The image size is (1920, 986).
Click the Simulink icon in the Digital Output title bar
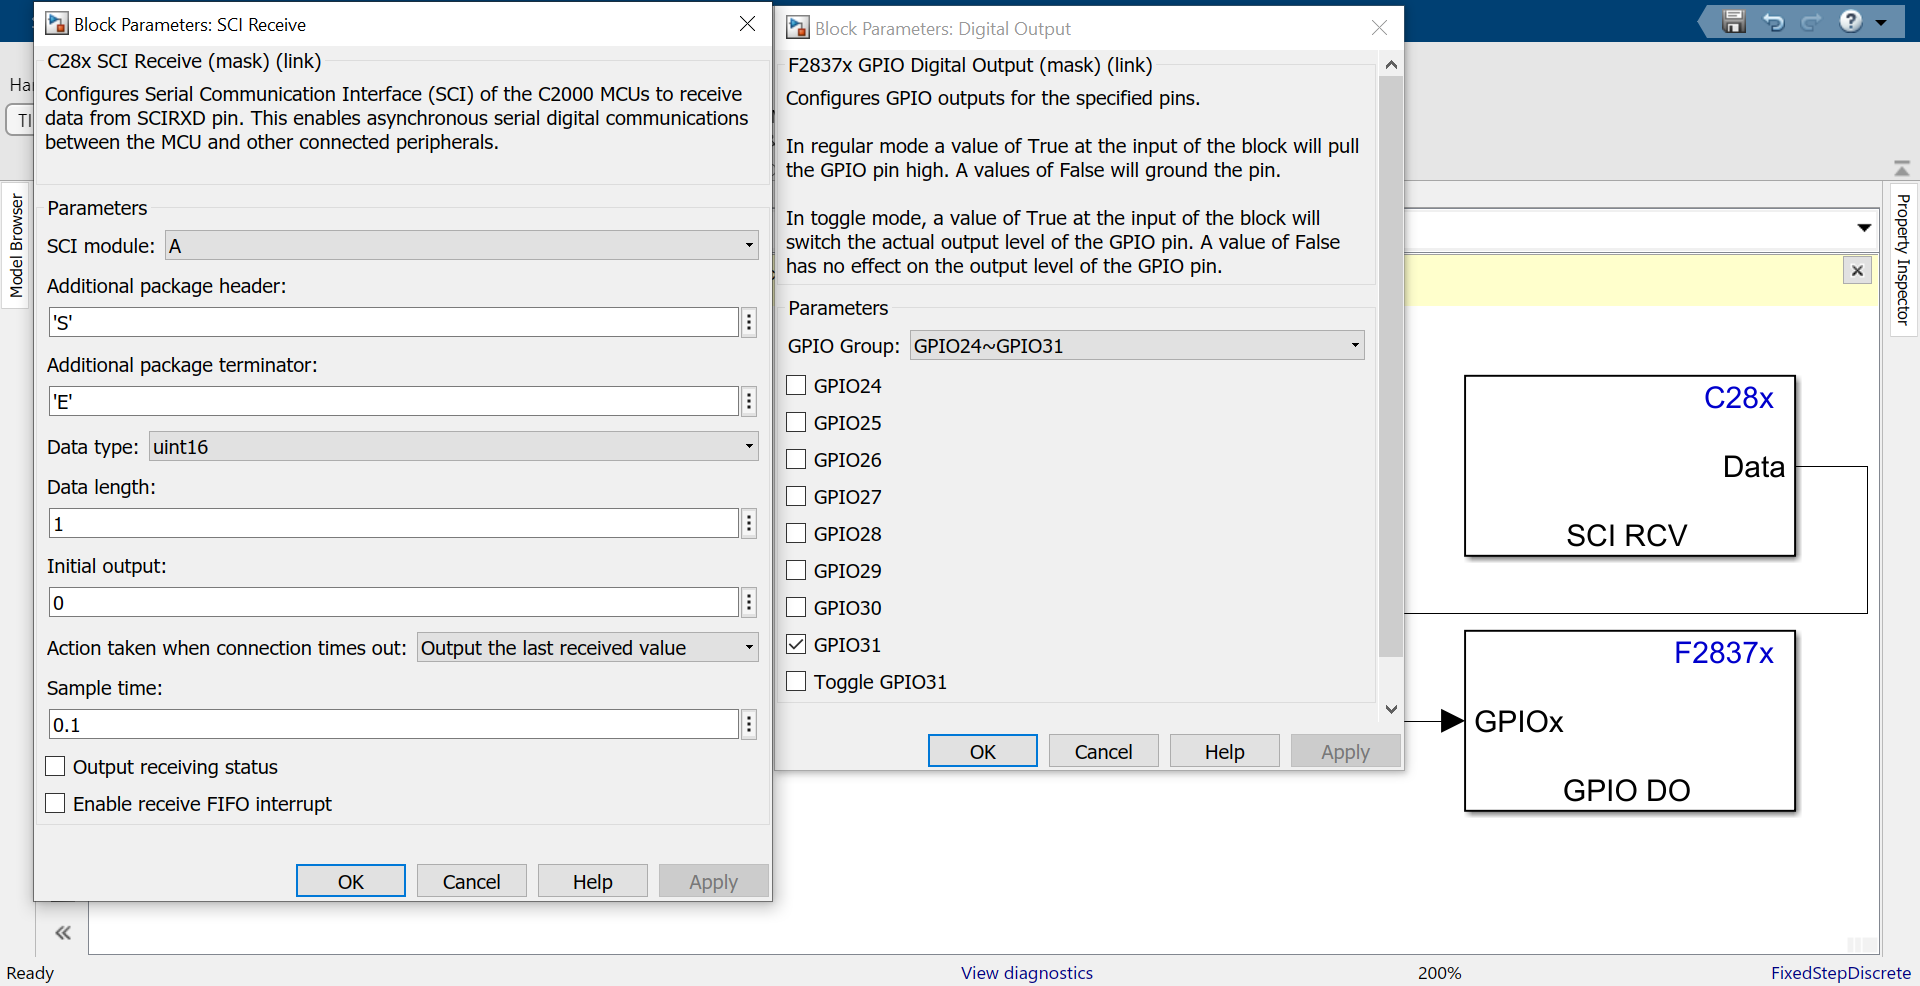pos(797,28)
